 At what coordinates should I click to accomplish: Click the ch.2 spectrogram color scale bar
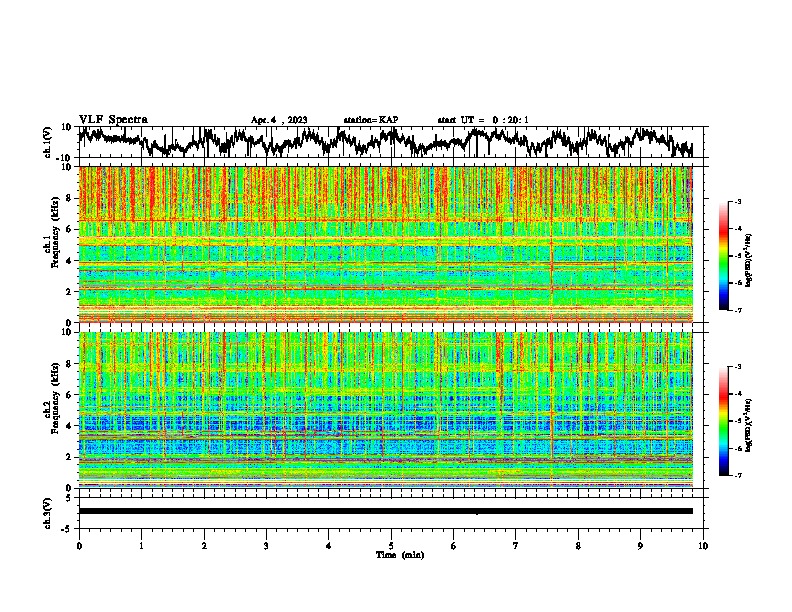click(x=723, y=421)
